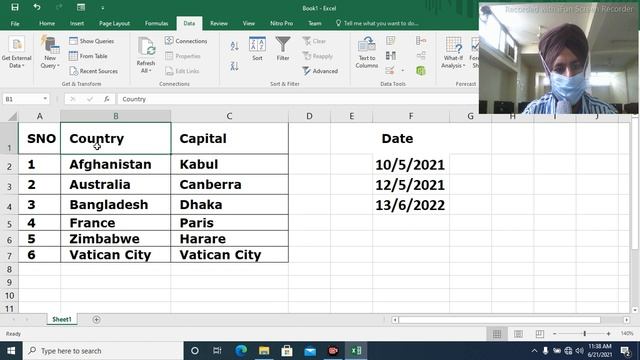Click the Relationships icon
This screenshot has width=640, height=360.
tap(421, 56)
